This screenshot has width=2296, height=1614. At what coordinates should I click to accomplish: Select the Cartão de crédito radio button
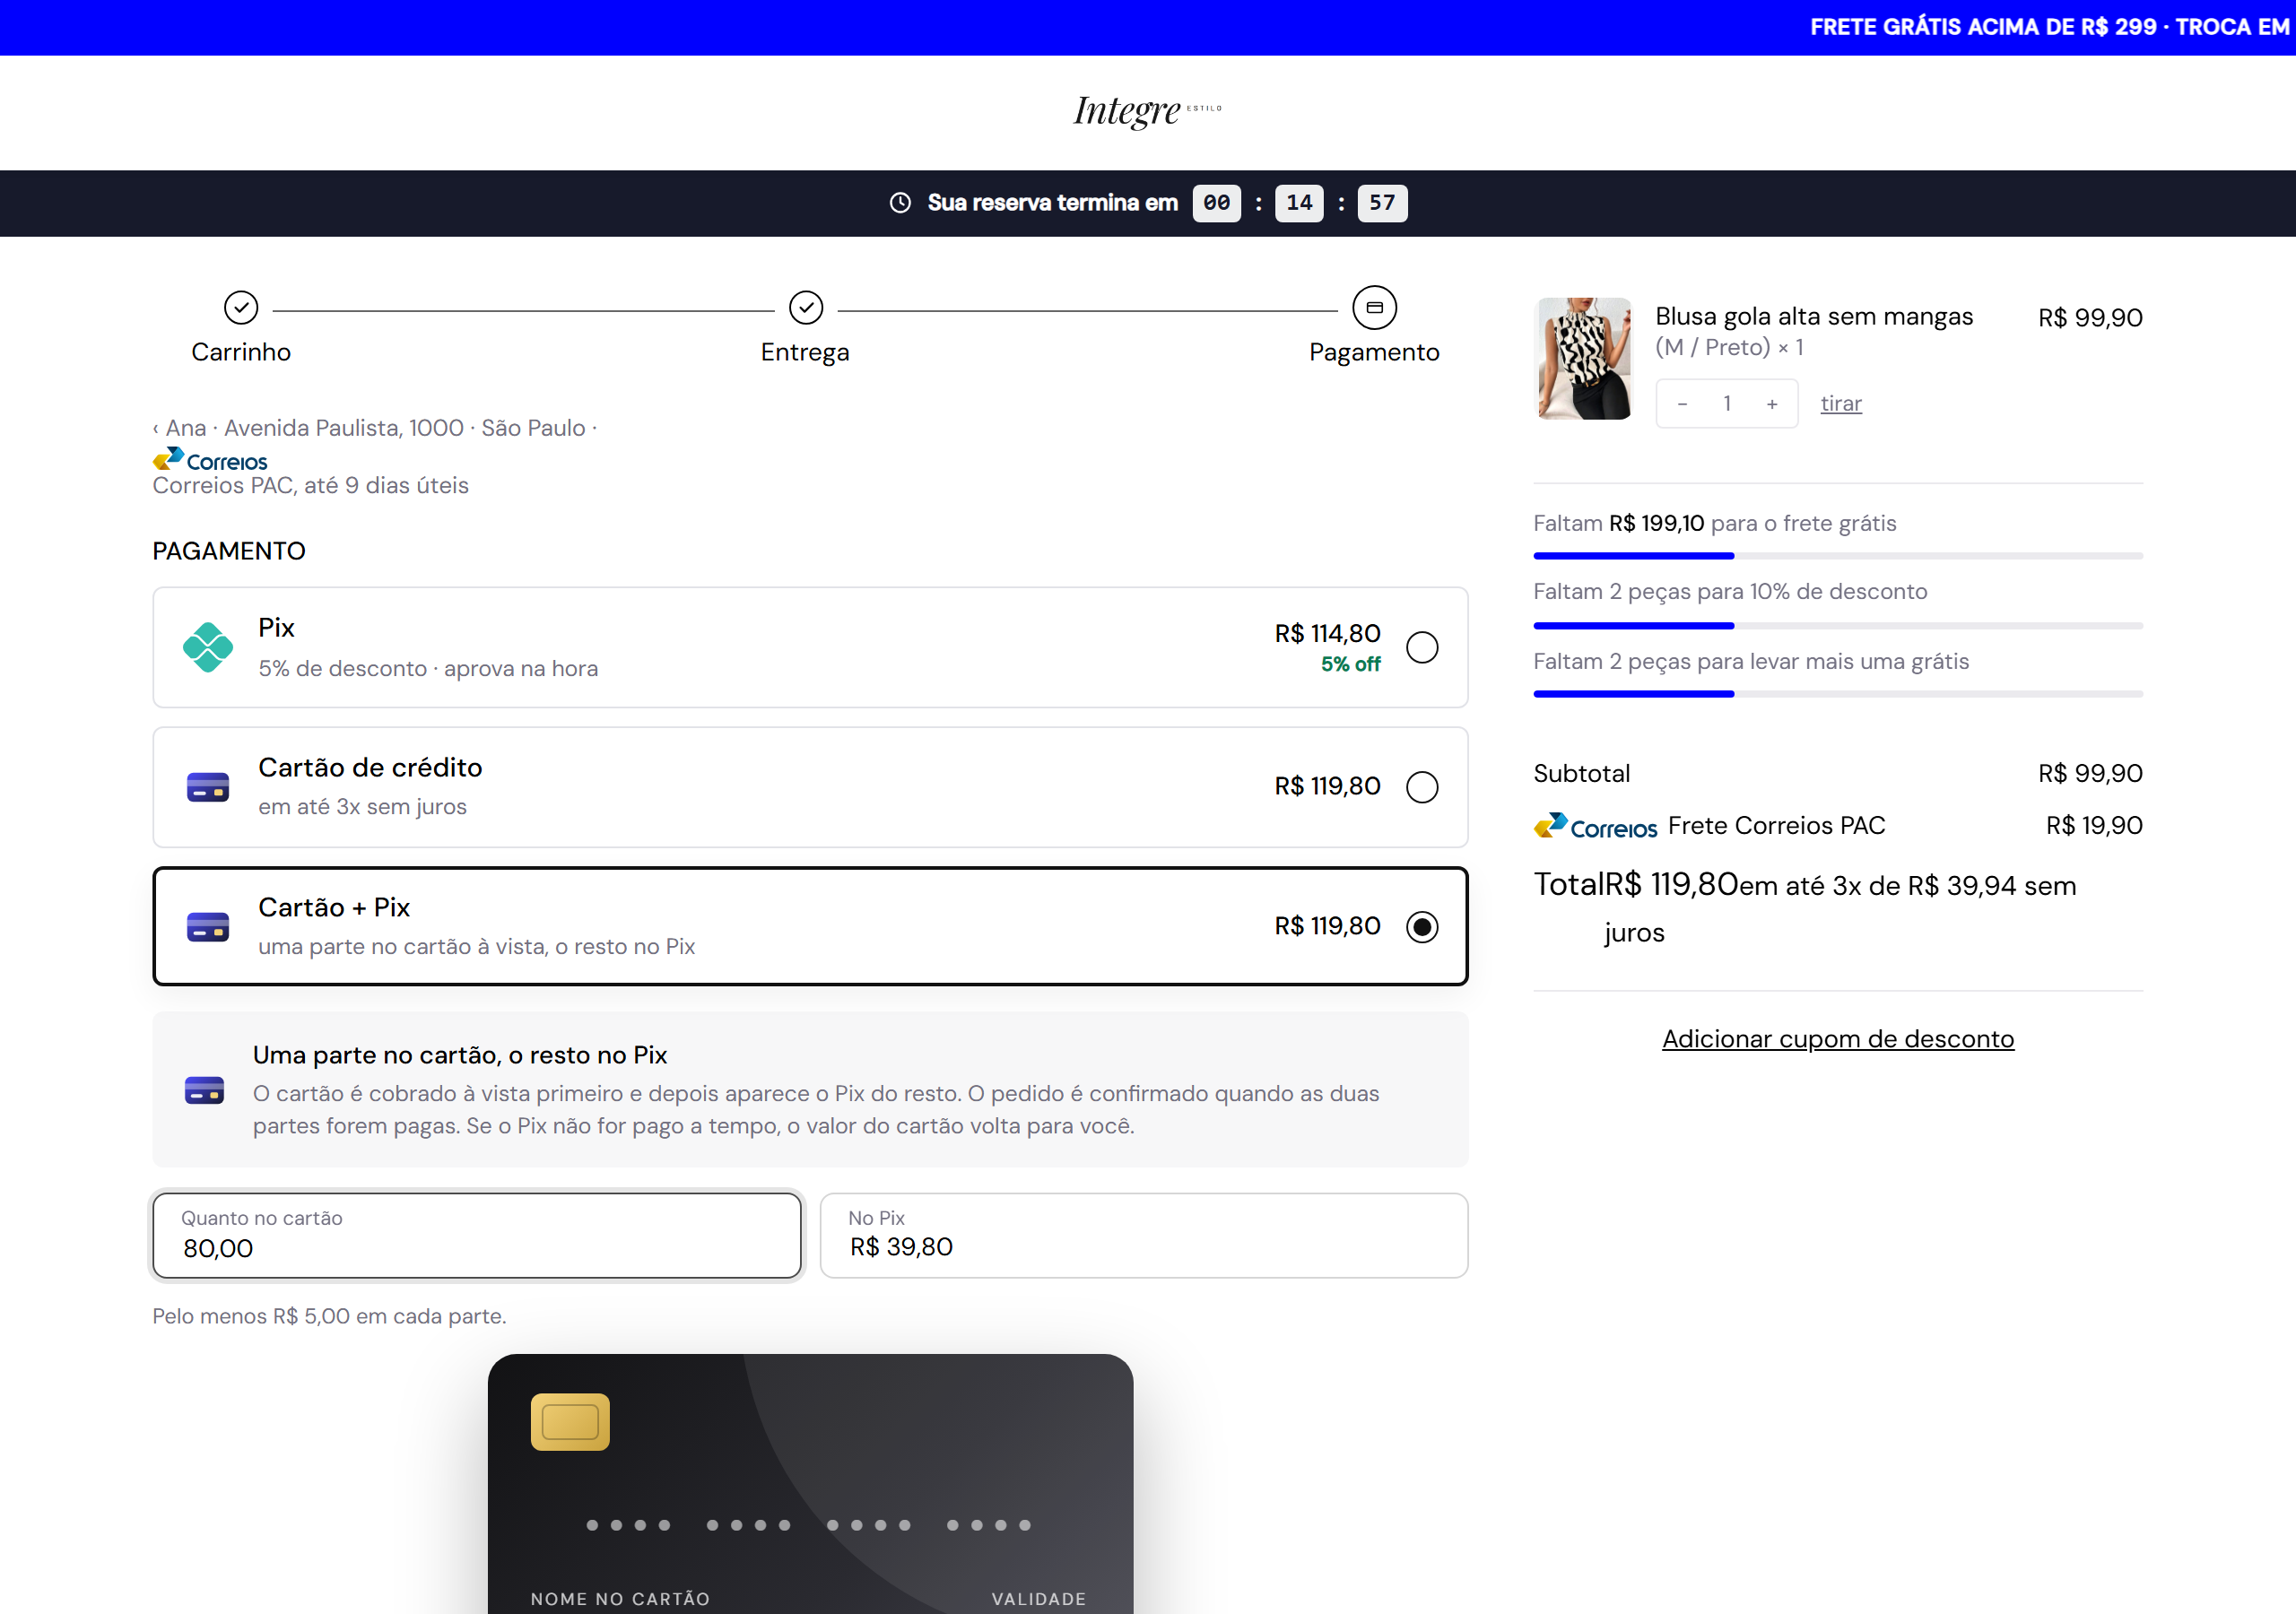(x=1422, y=787)
